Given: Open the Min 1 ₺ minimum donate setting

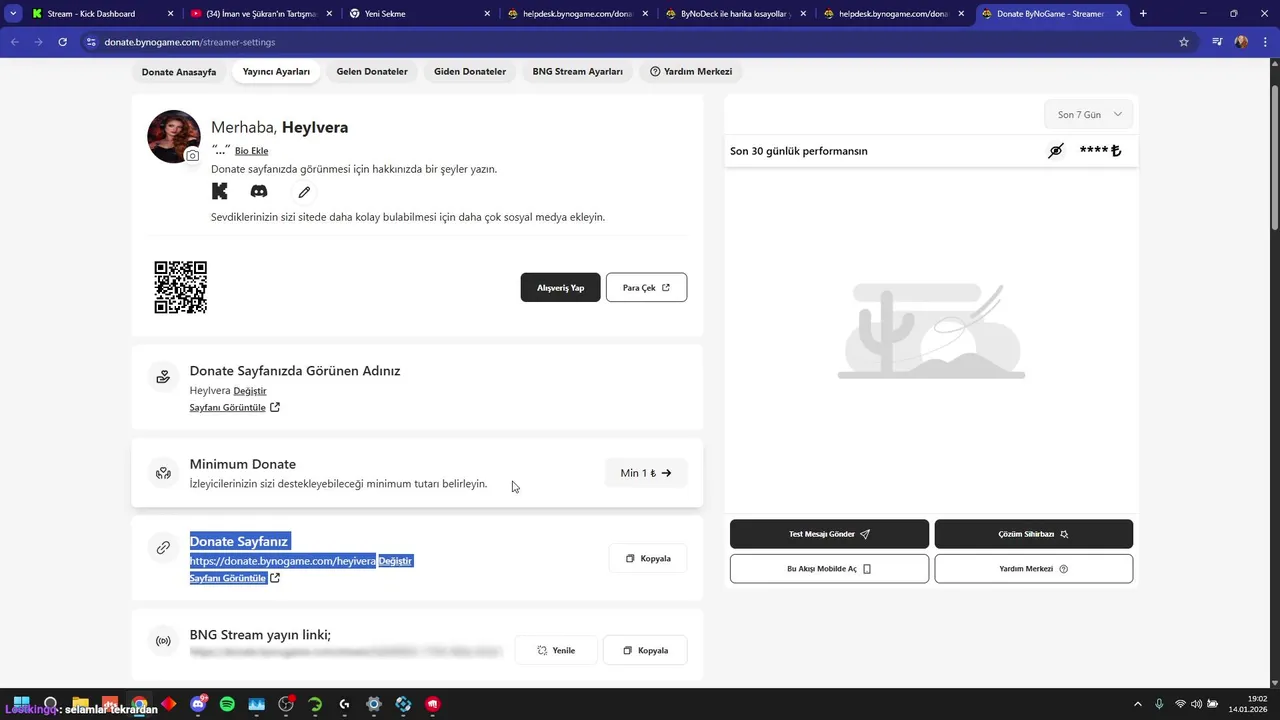Looking at the screenshot, I should pos(646,473).
